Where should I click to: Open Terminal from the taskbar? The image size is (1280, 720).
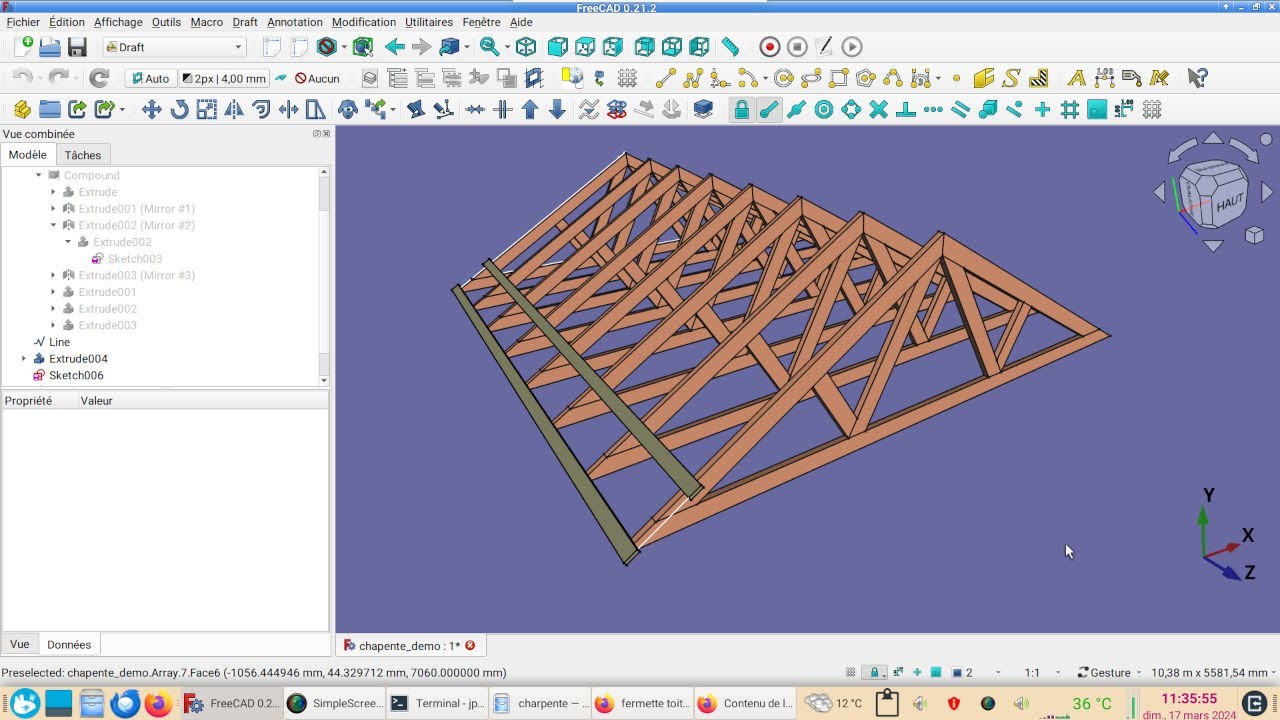437,703
